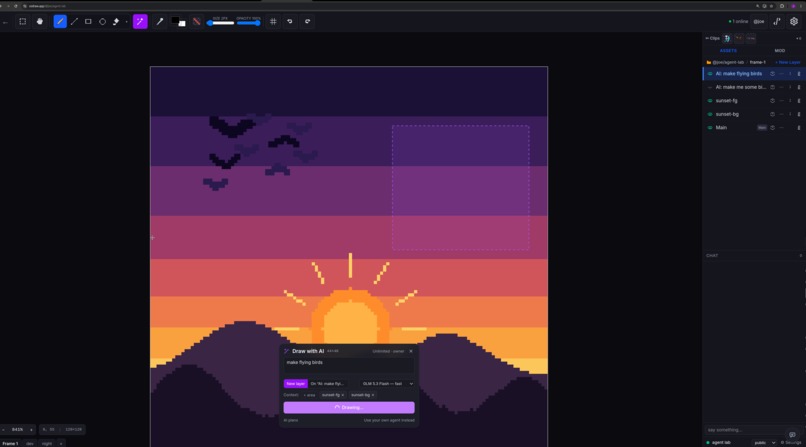The width and height of the screenshot is (806, 447).
Task: Close the Draw with AI dialog
Action: click(411, 351)
